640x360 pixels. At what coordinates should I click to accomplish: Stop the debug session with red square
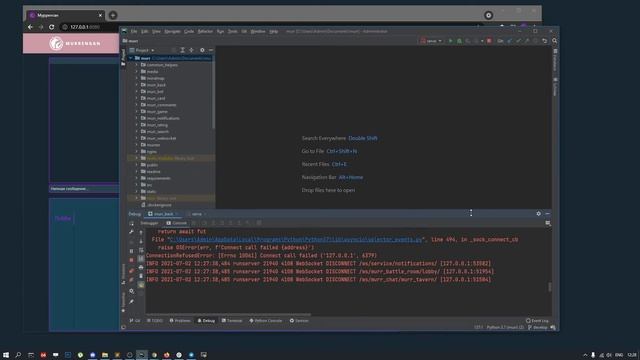(x=131, y=260)
